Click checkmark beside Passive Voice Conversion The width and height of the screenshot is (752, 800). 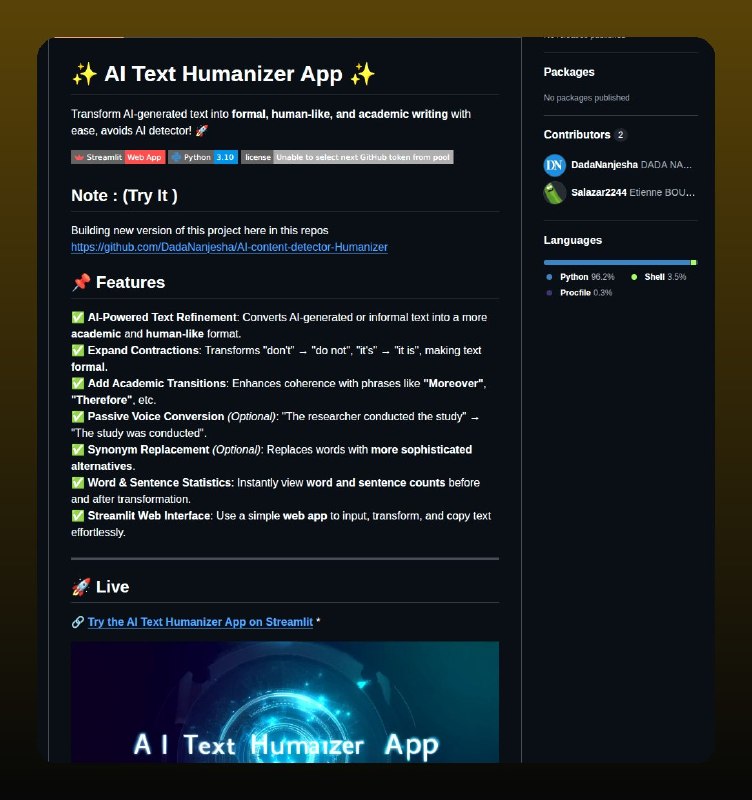click(x=78, y=417)
